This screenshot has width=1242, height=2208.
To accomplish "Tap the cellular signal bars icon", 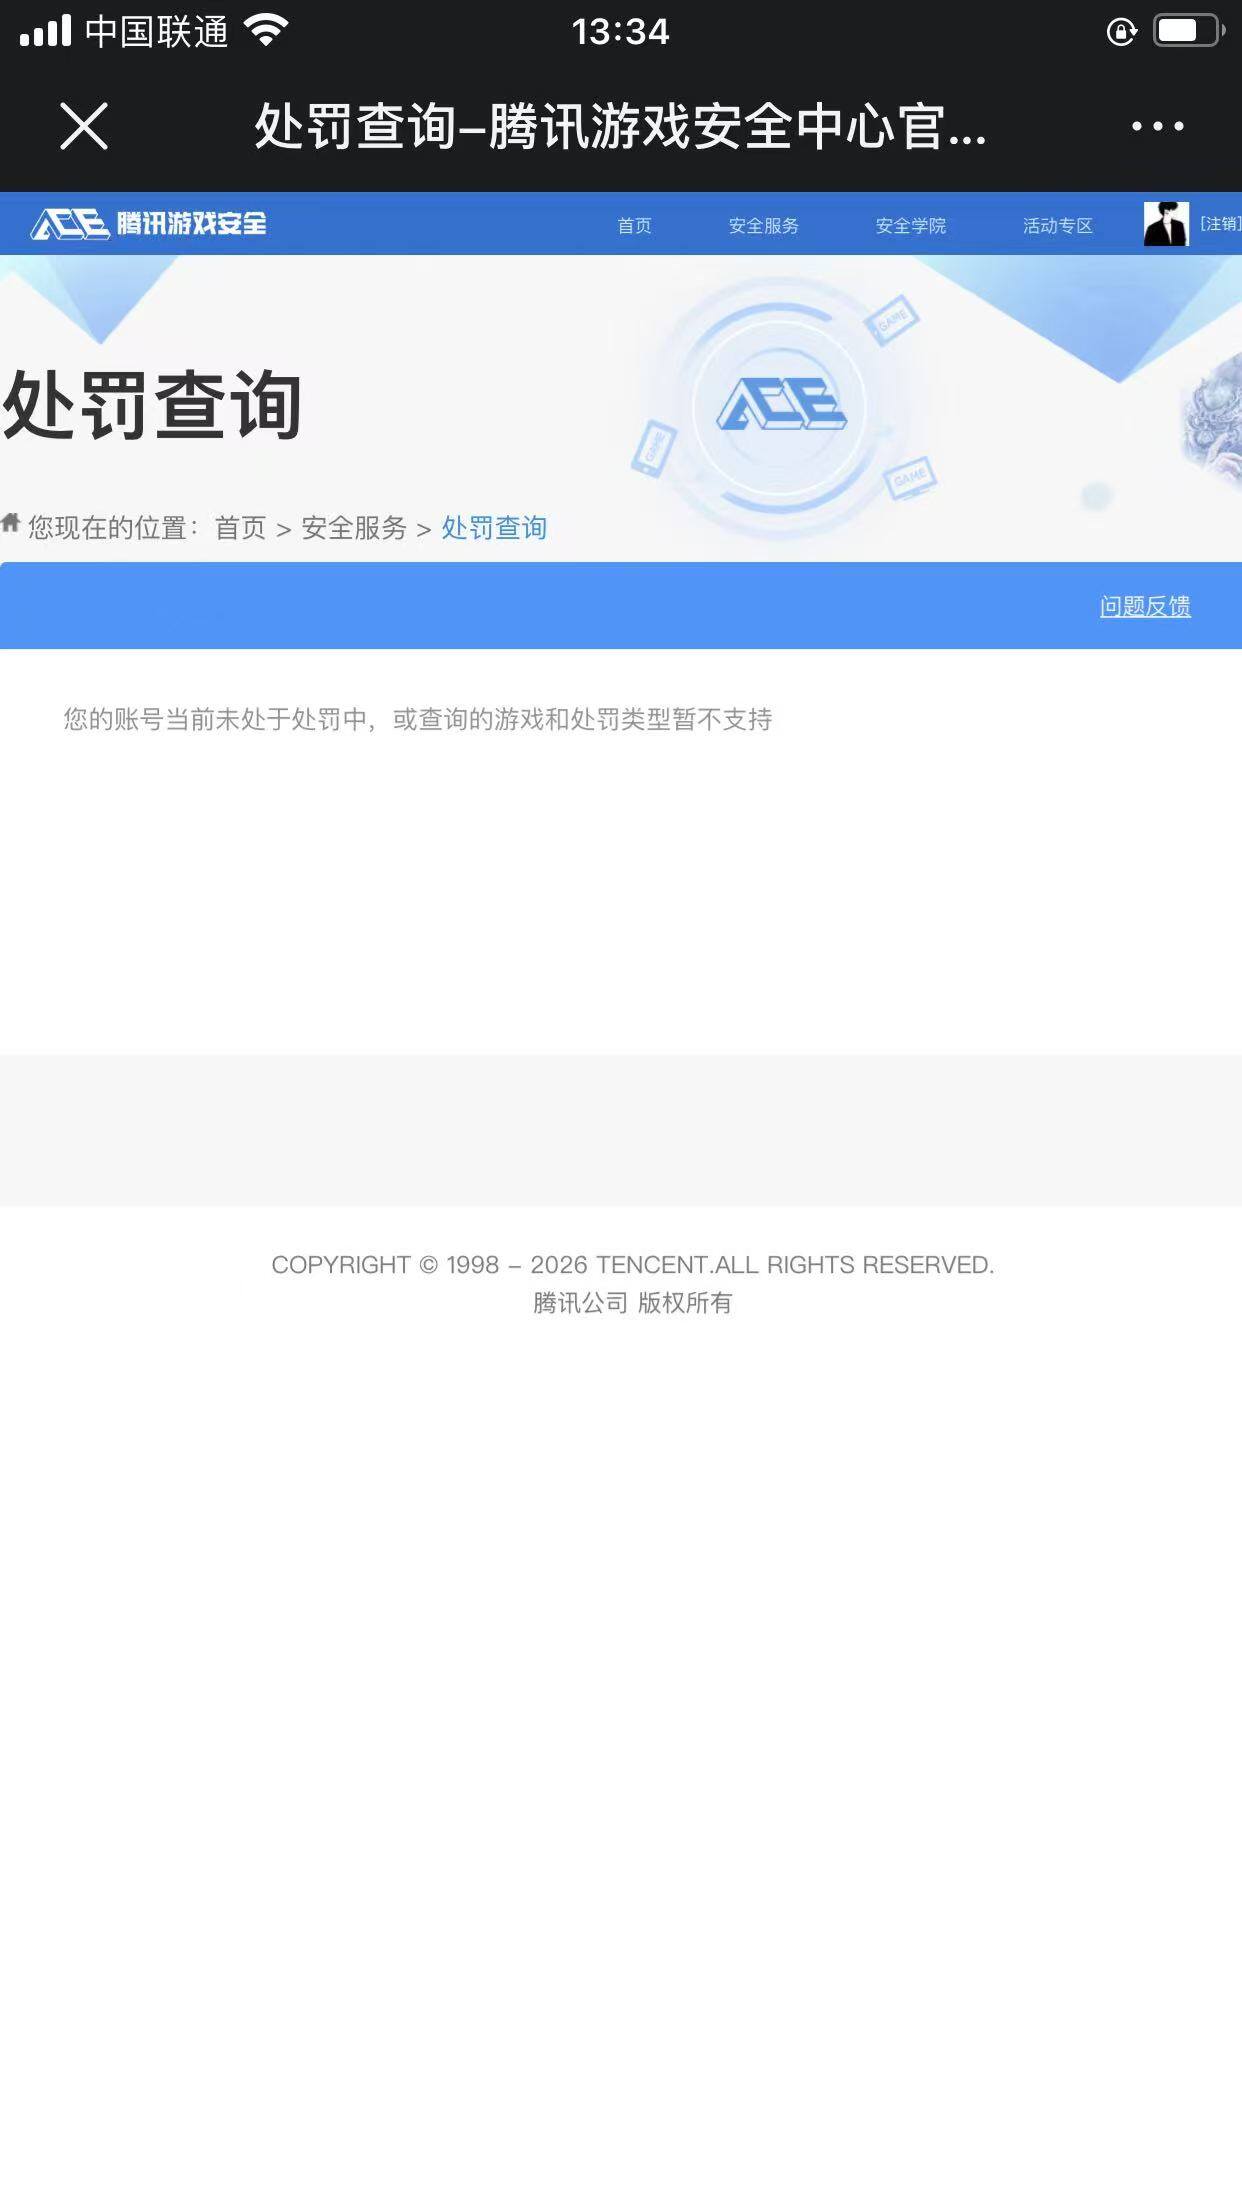I will pyautogui.click(x=45, y=31).
